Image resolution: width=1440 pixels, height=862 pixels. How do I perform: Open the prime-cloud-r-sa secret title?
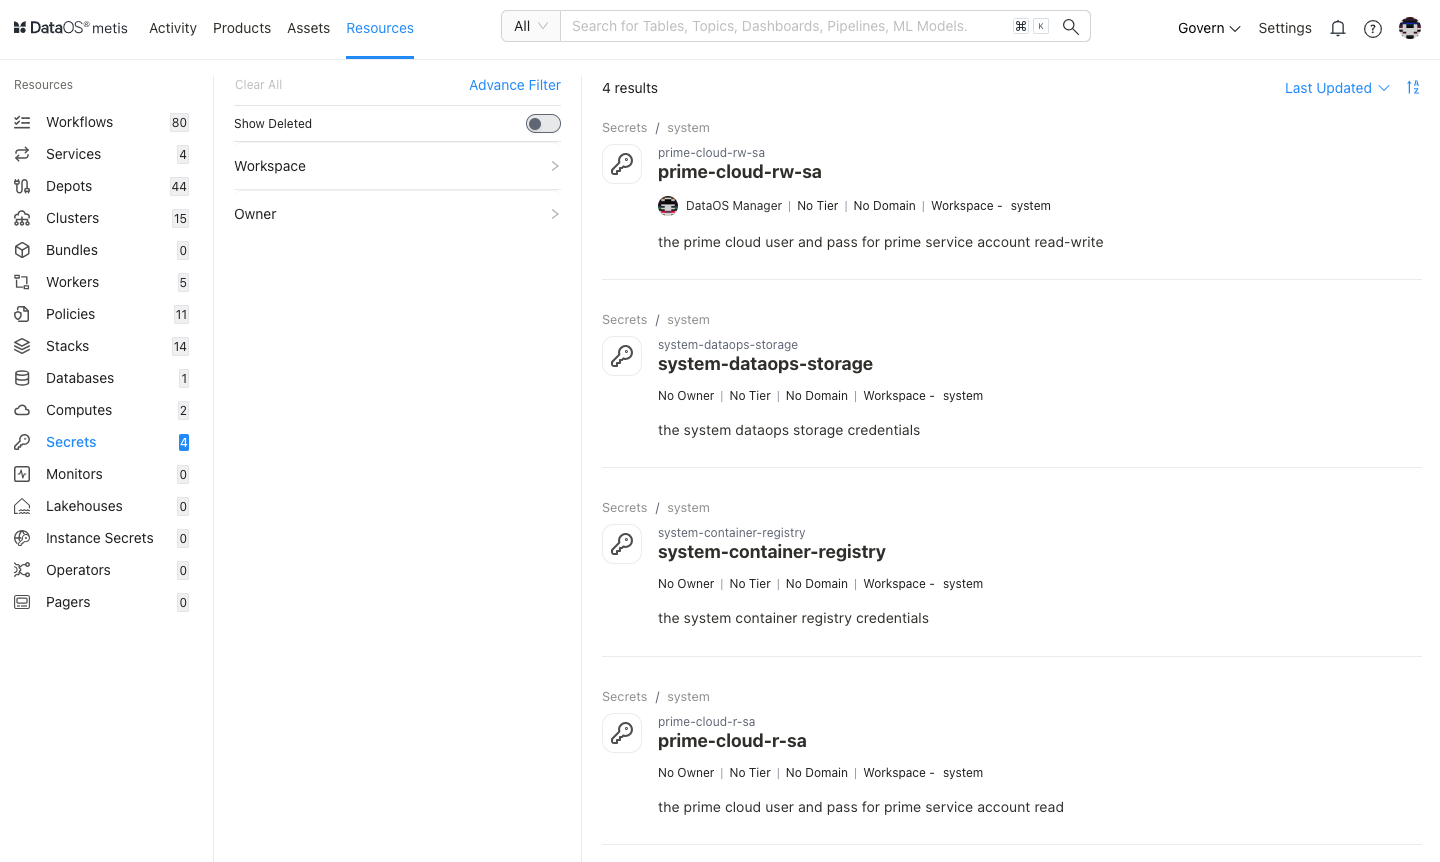coord(732,741)
